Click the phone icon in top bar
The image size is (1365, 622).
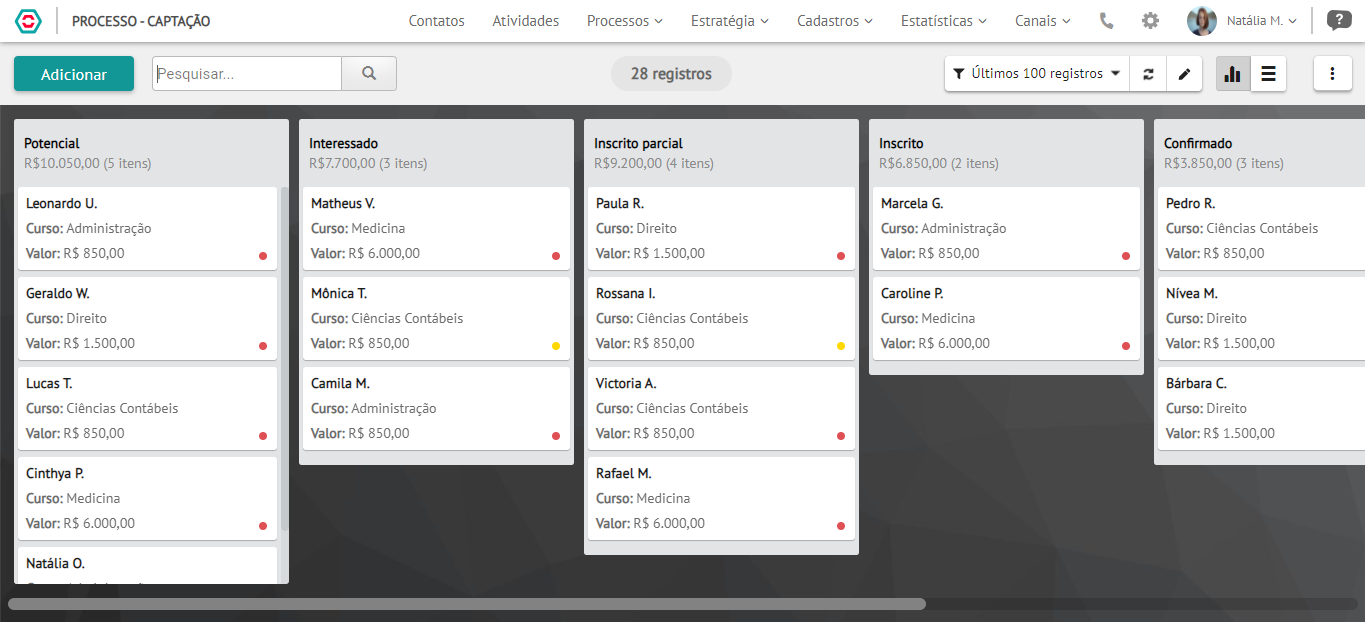1106,20
